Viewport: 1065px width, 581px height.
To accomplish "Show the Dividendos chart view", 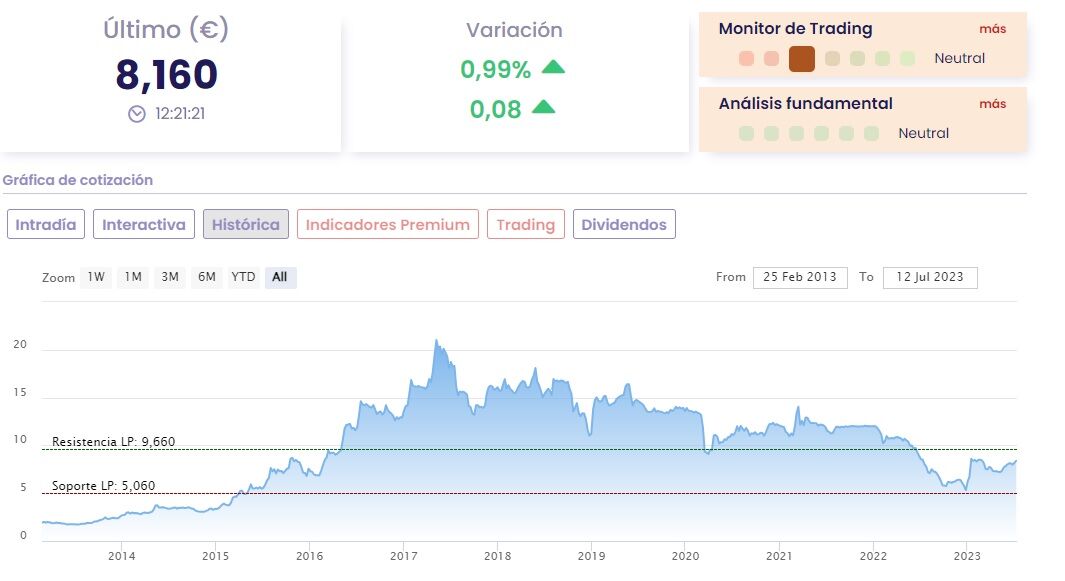I will [x=624, y=224].
